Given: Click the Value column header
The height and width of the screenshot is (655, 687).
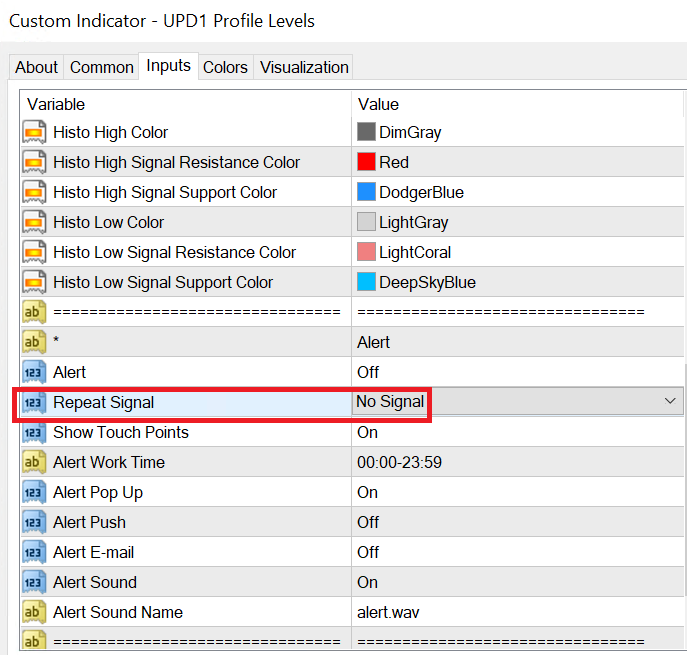Looking at the screenshot, I should (378, 104).
